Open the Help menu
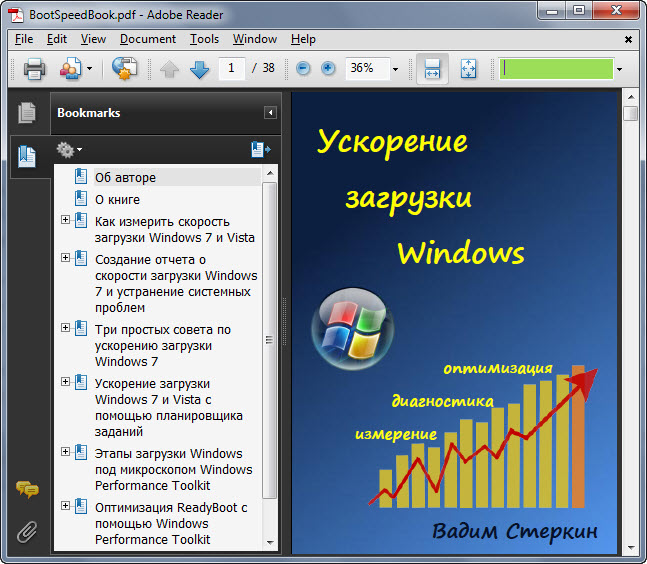The image size is (647, 564). coord(303,39)
